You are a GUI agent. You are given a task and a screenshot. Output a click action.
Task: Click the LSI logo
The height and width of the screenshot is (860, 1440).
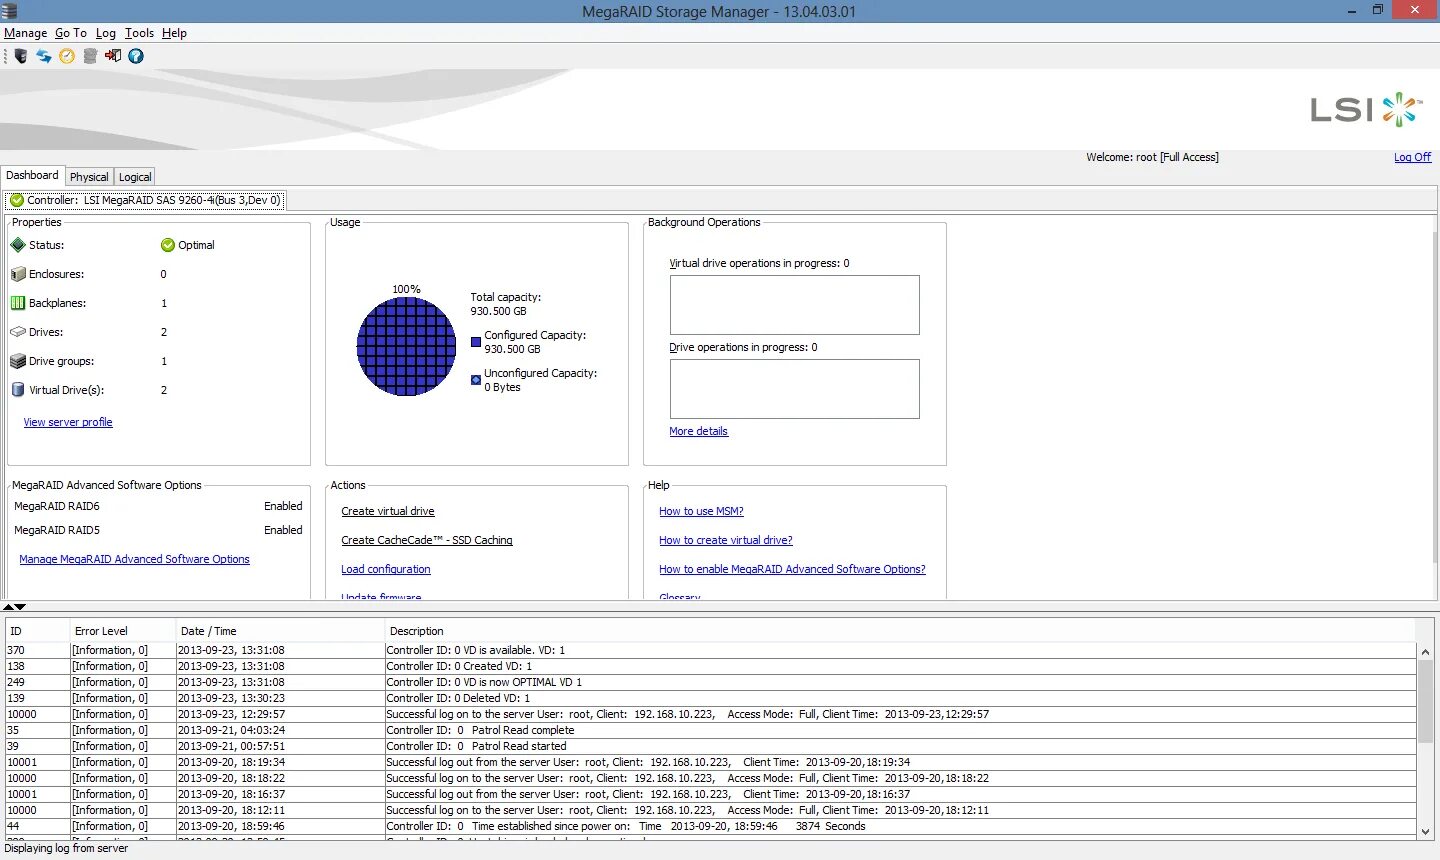(1367, 109)
